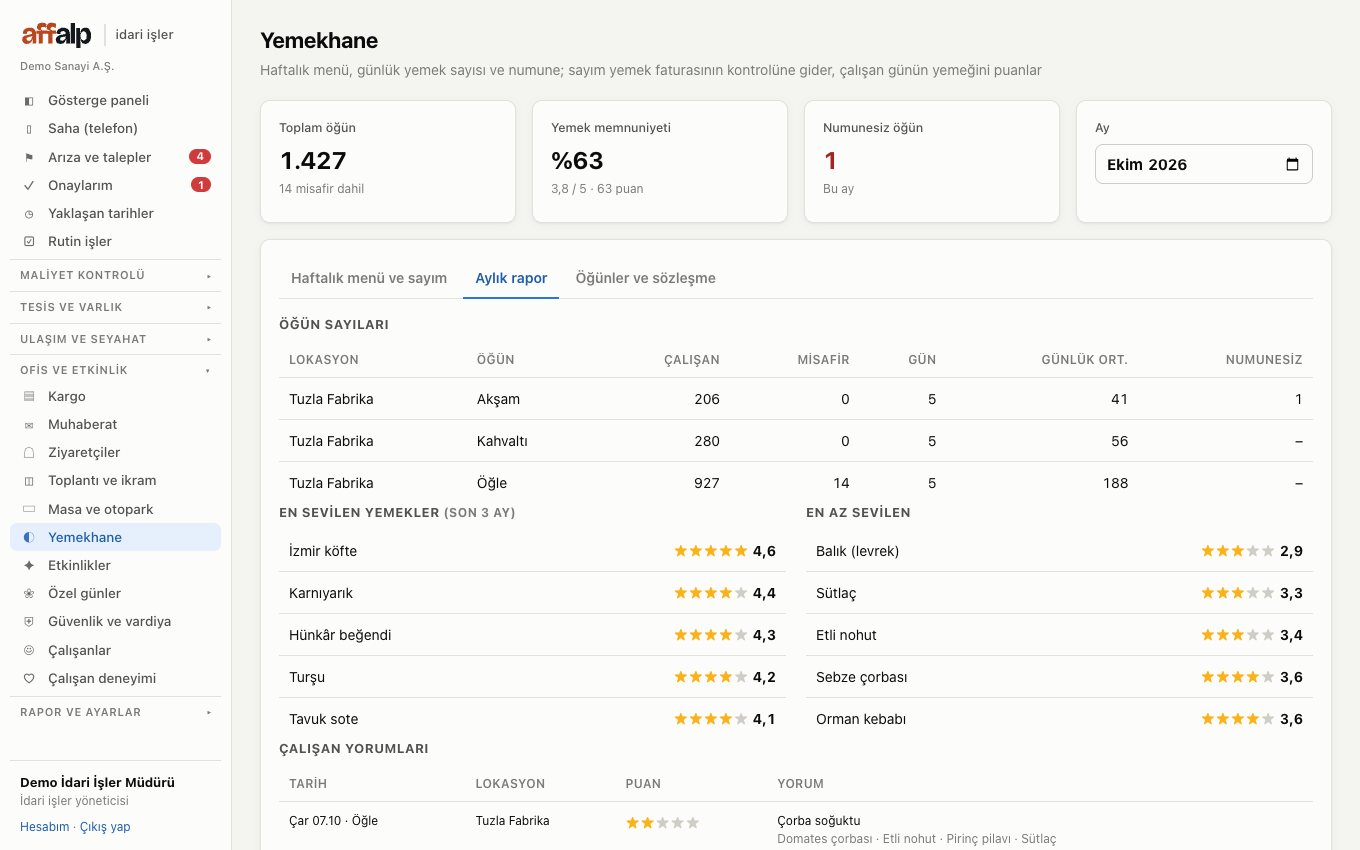
Task: Collapse the Ofis ve Etkinlik section
Action: tap(115, 370)
